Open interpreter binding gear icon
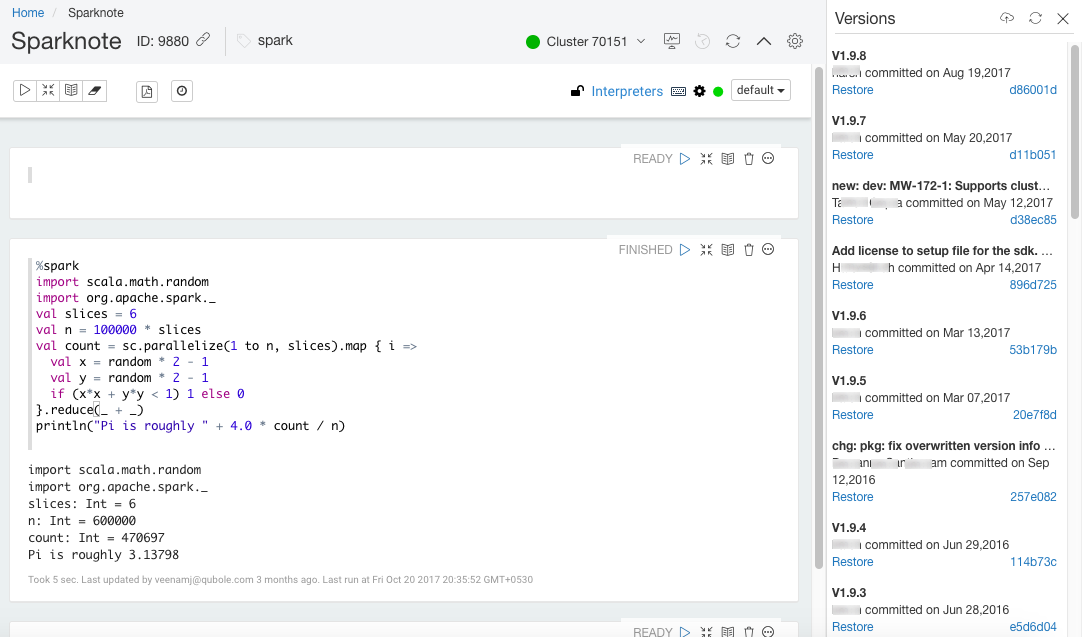The width and height of the screenshot is (1082, 637). tap(700, 91)
